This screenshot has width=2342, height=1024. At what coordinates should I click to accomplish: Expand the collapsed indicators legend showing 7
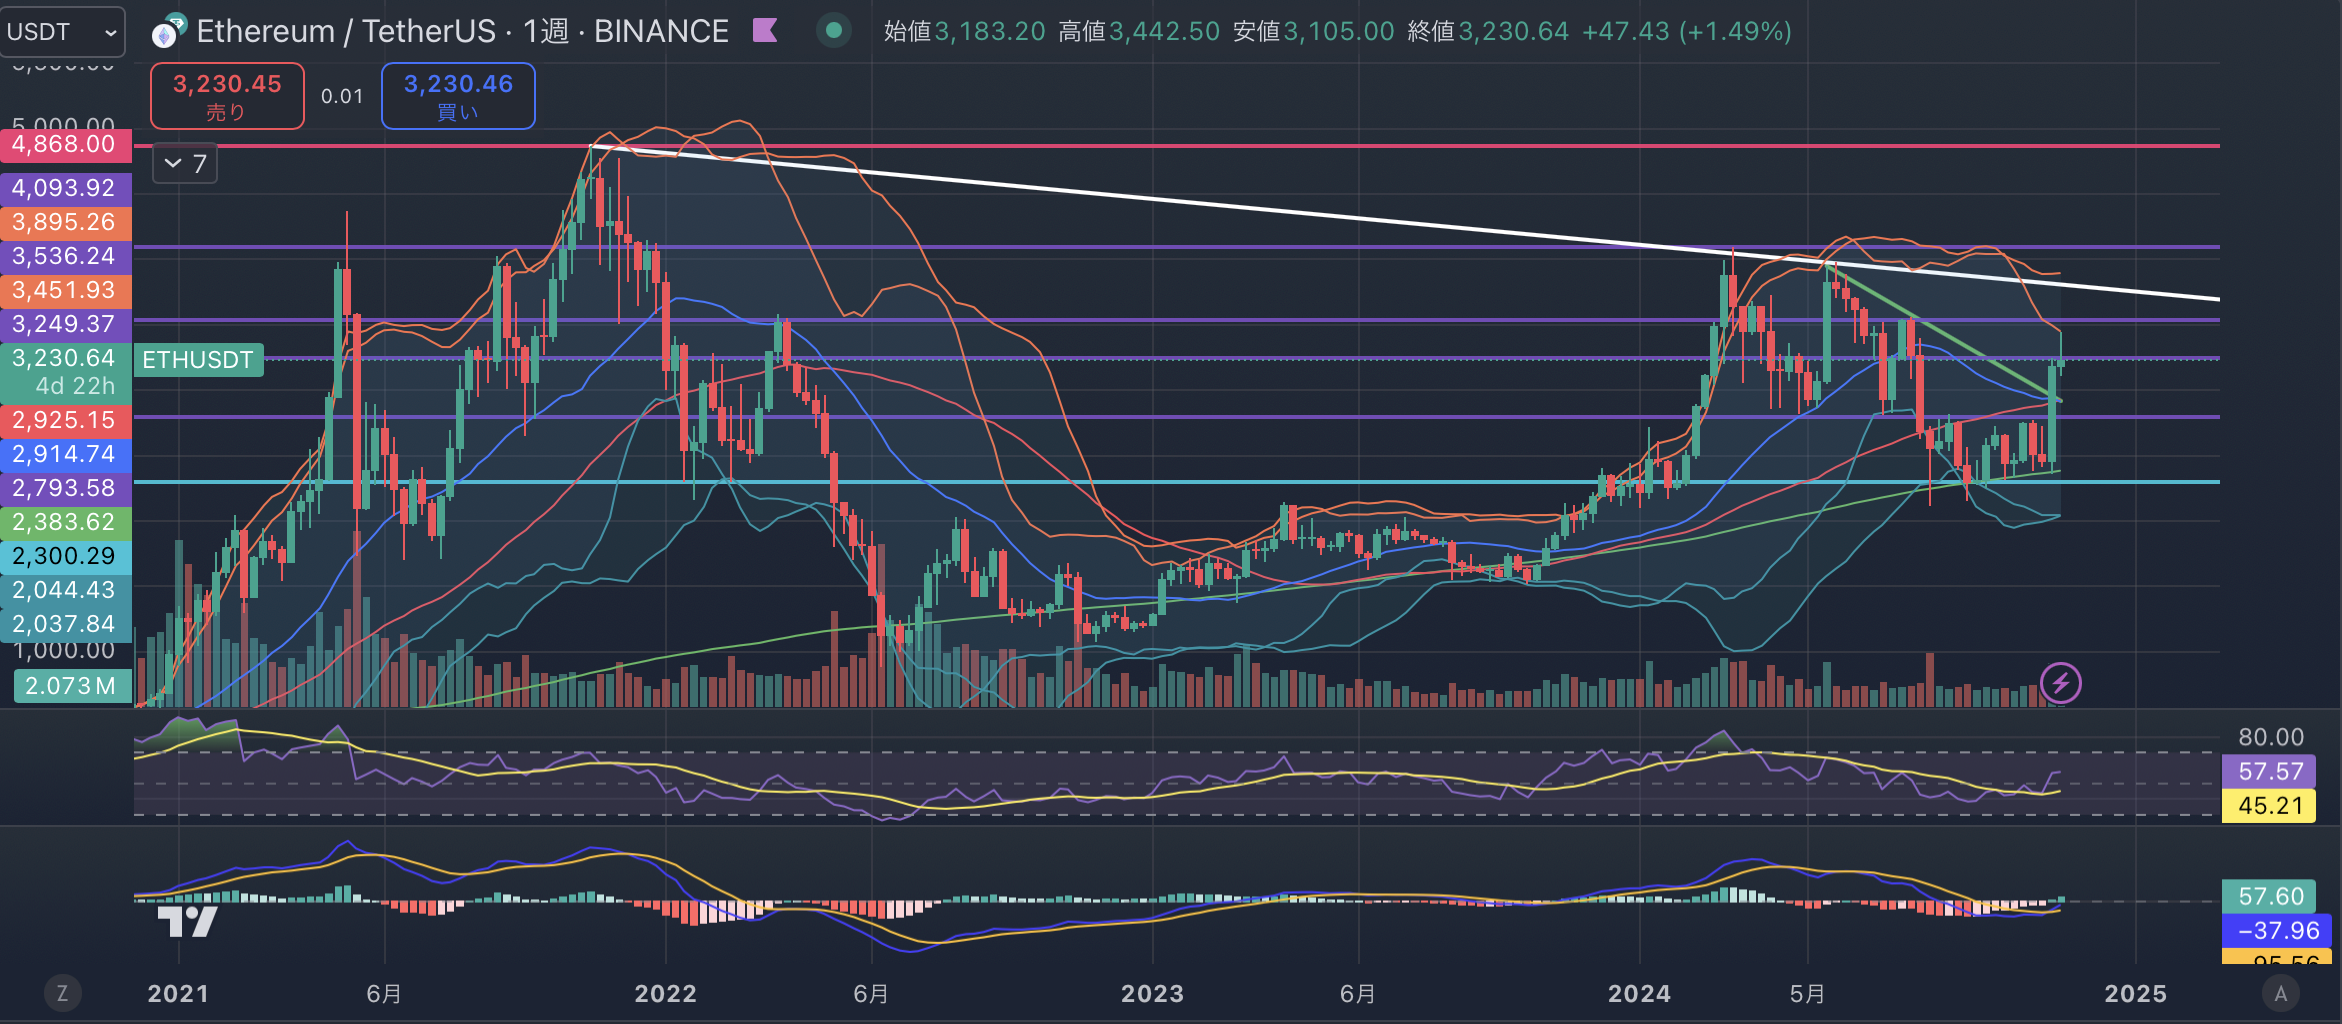coord(185,164)
